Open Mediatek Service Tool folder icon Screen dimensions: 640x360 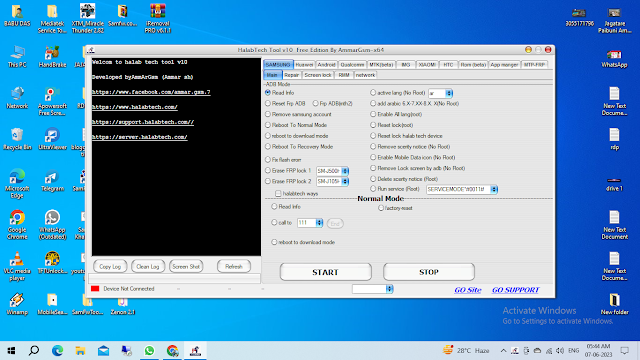pos(52,18)
